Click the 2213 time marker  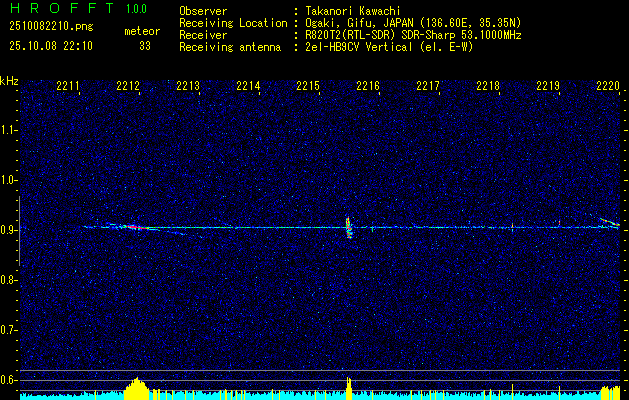coord(188,85)
